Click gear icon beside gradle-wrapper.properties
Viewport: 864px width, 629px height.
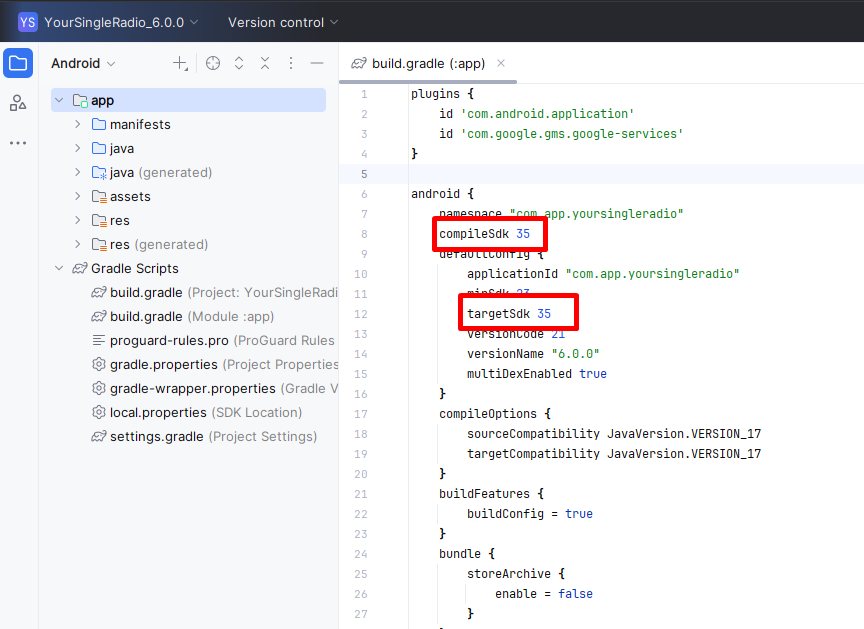click(x=99, y=388)
